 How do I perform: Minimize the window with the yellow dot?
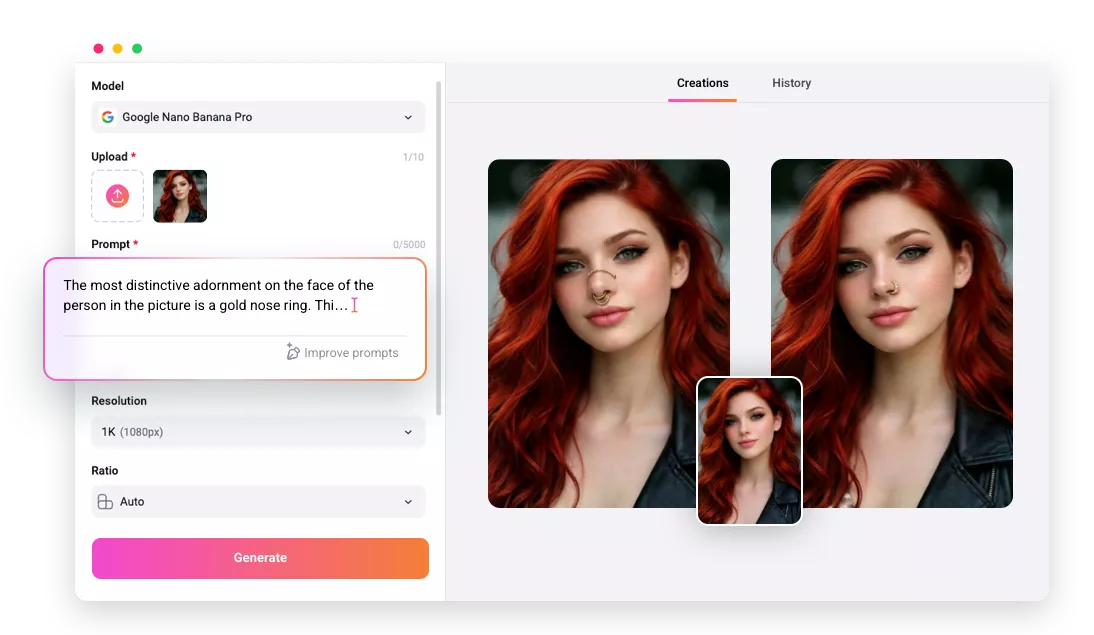[x=117, y=48]
